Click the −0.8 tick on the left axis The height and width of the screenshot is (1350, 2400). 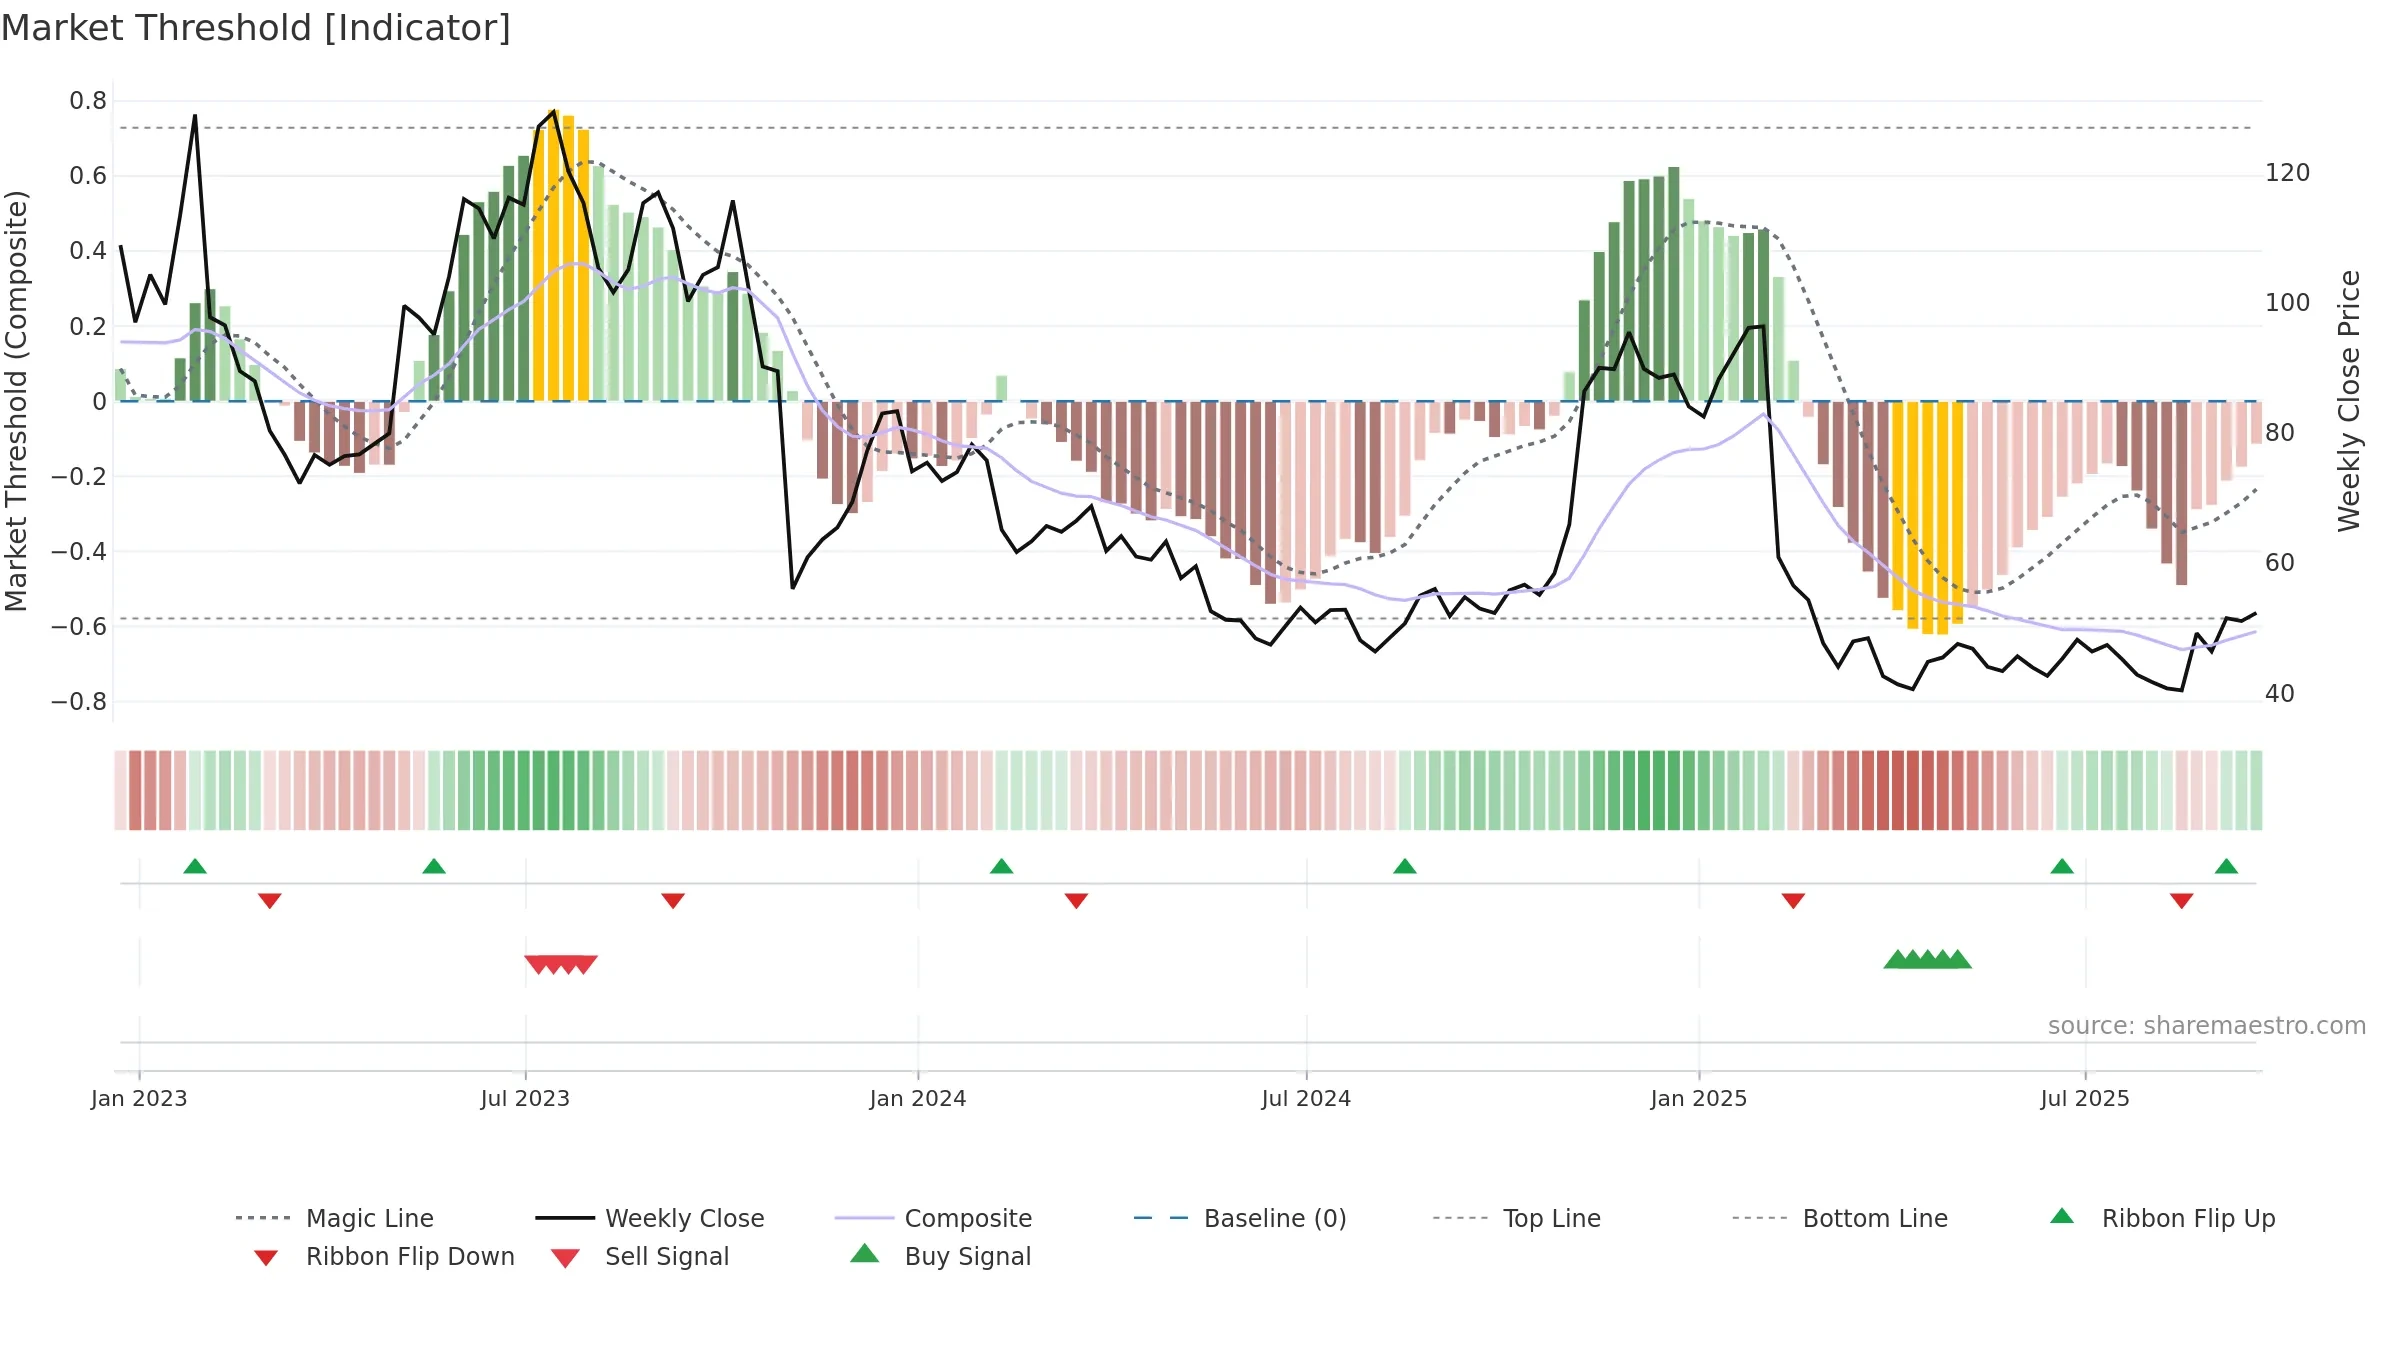click(x=79, y=702)
